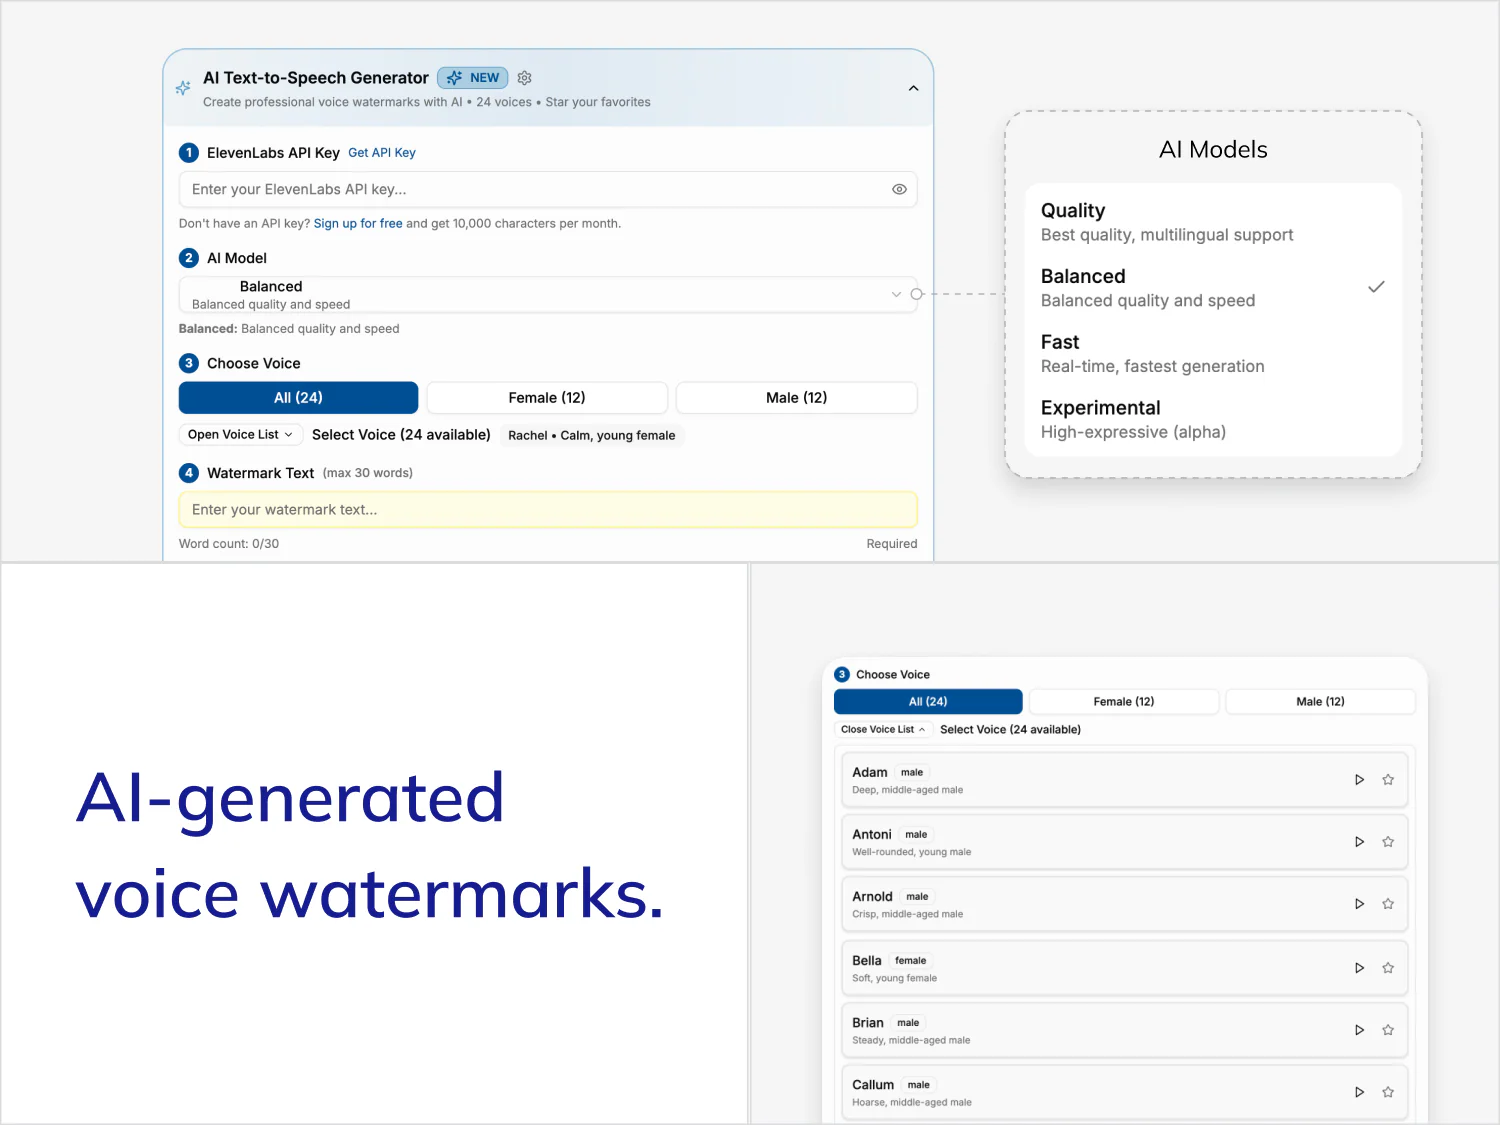
Task: Expand the Open Voice List dropdown
Action: tap(240, 435)
